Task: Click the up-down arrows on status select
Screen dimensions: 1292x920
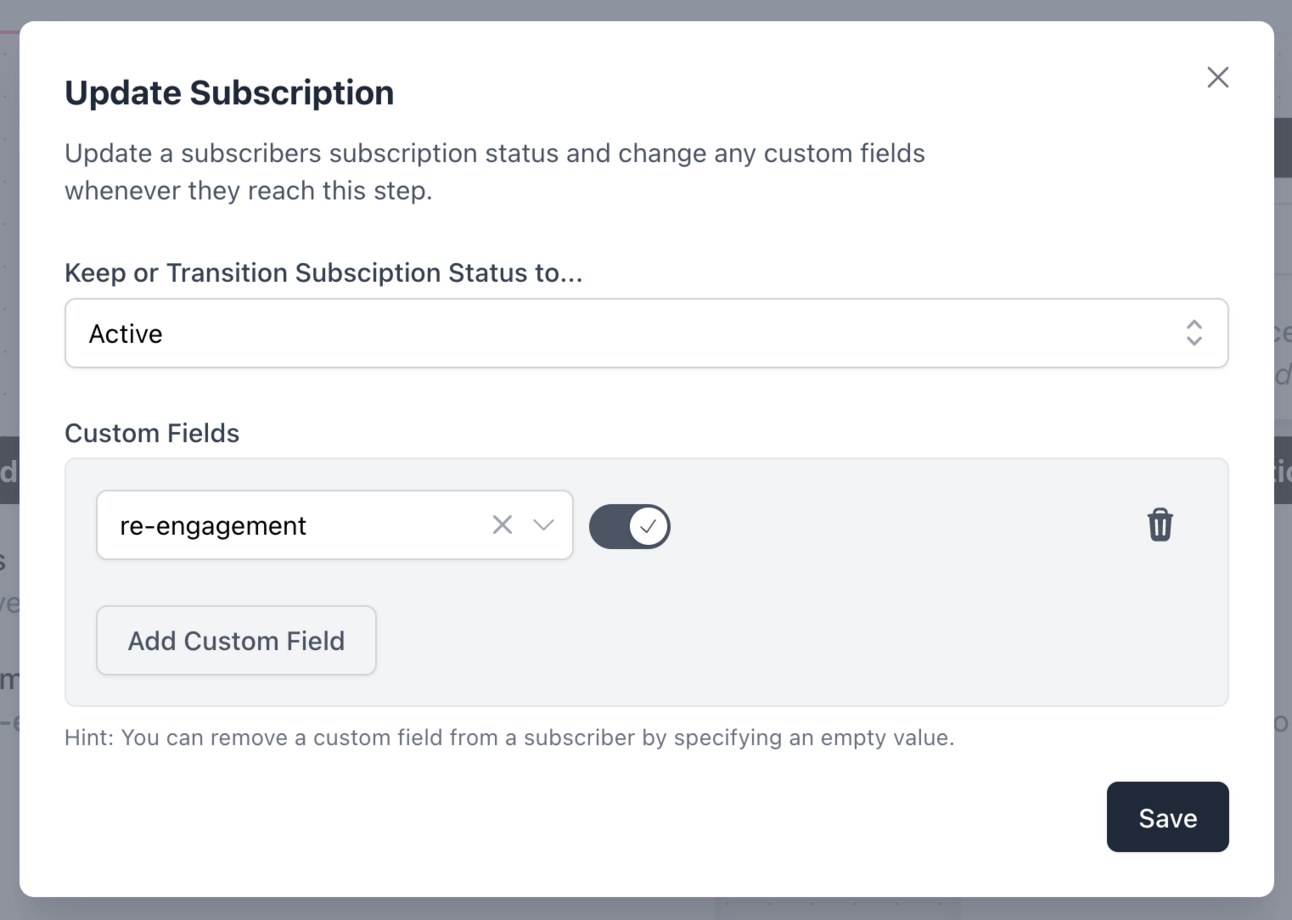Action: coord(1193,333)
